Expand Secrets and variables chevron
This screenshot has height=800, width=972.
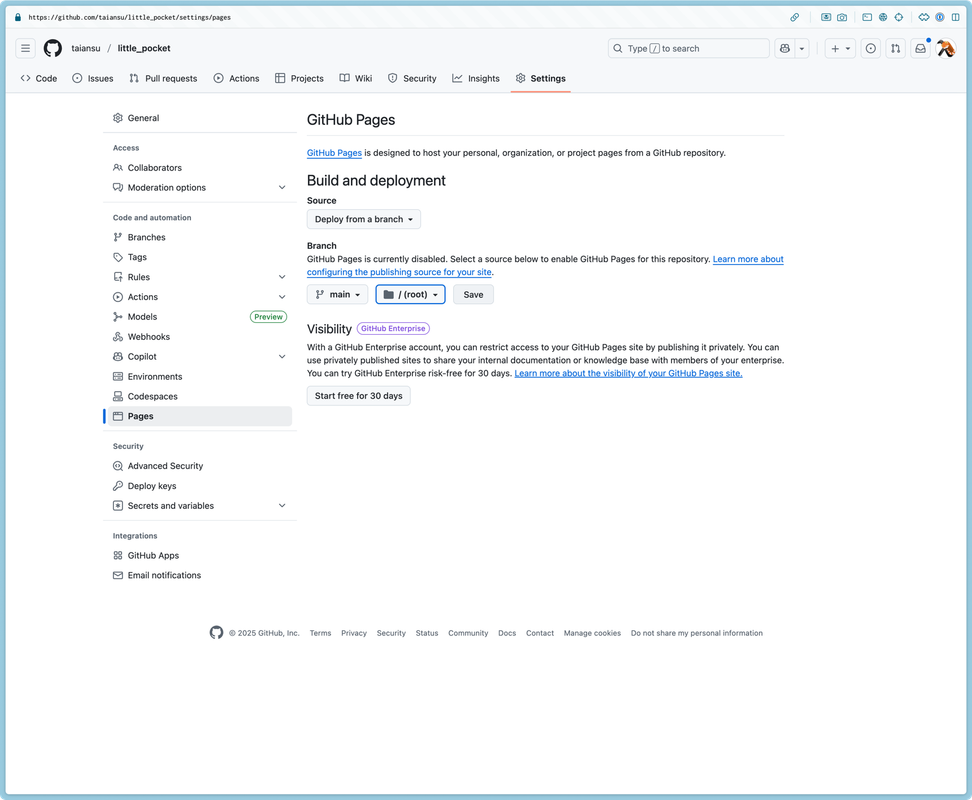click(x=282, y=506)
